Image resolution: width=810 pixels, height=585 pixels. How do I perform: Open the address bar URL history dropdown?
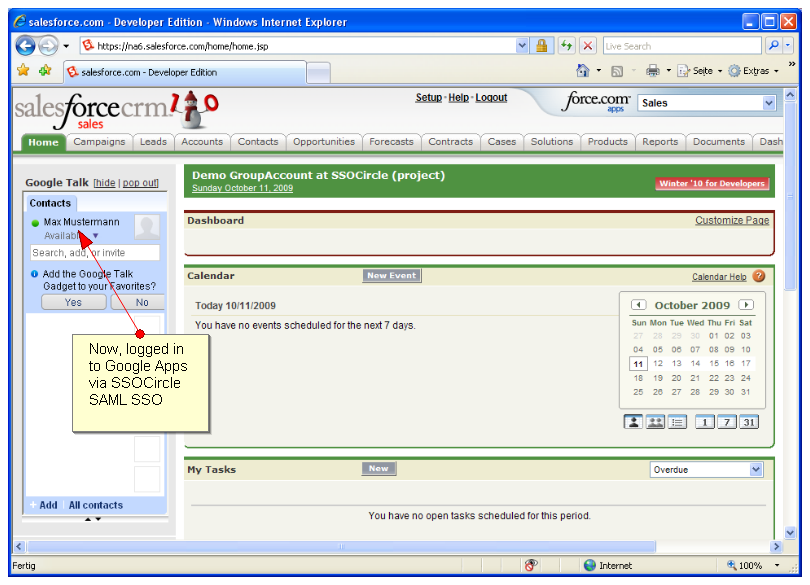522,46
